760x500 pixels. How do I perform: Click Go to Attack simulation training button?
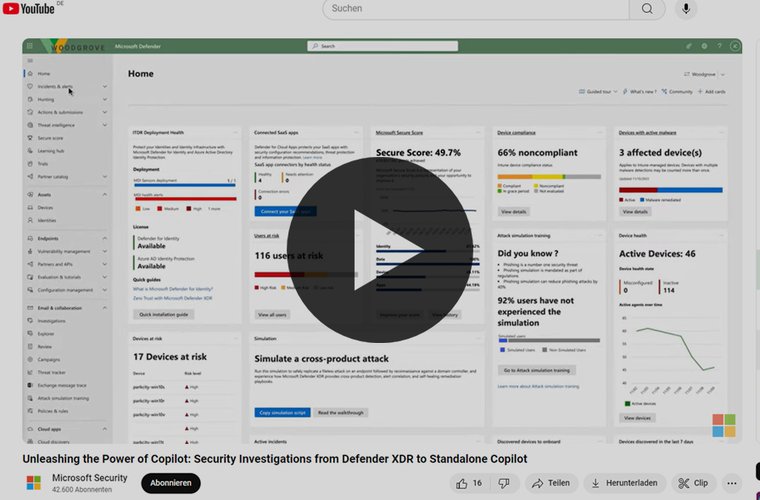click(x=537, y=370)
